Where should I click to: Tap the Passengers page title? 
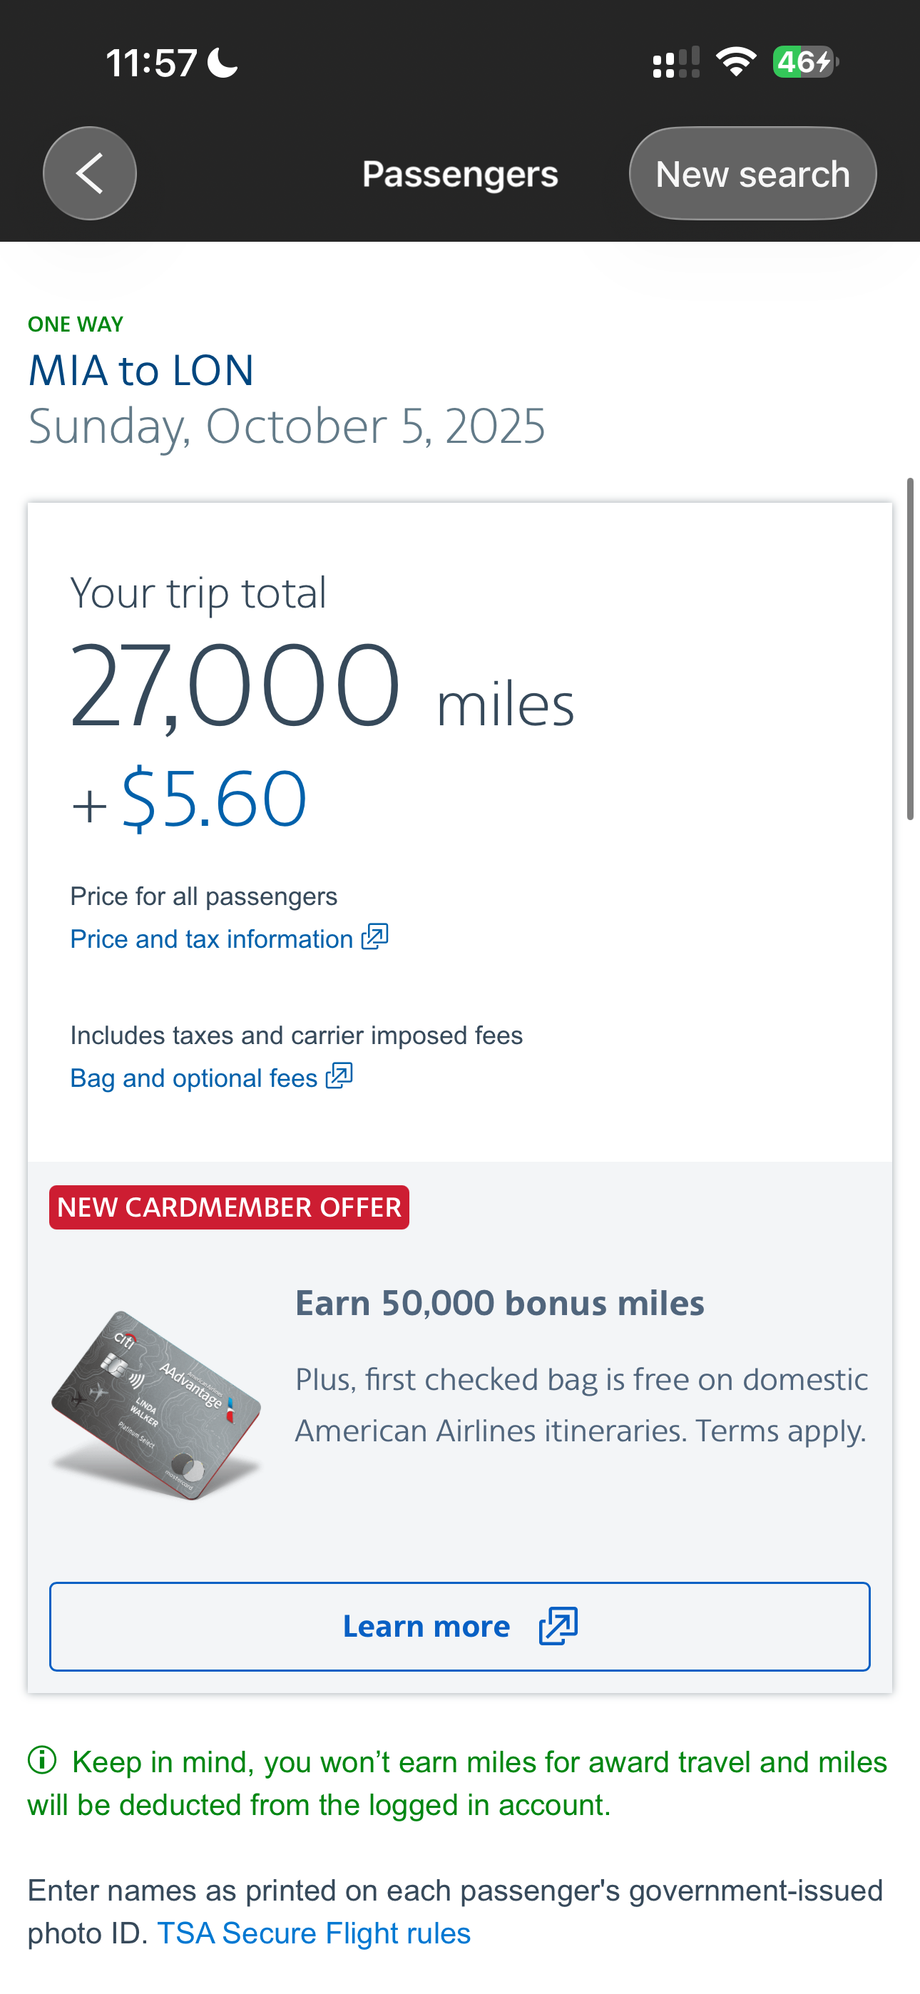coord(460,174)
